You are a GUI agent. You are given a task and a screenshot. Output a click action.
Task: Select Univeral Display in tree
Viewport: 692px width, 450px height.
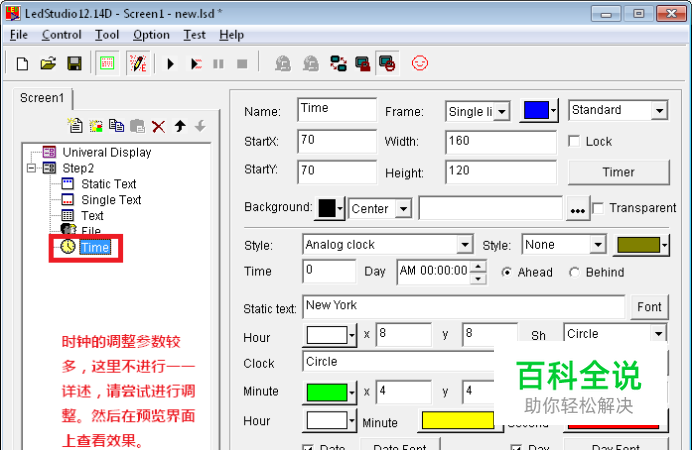coord(107,153)
